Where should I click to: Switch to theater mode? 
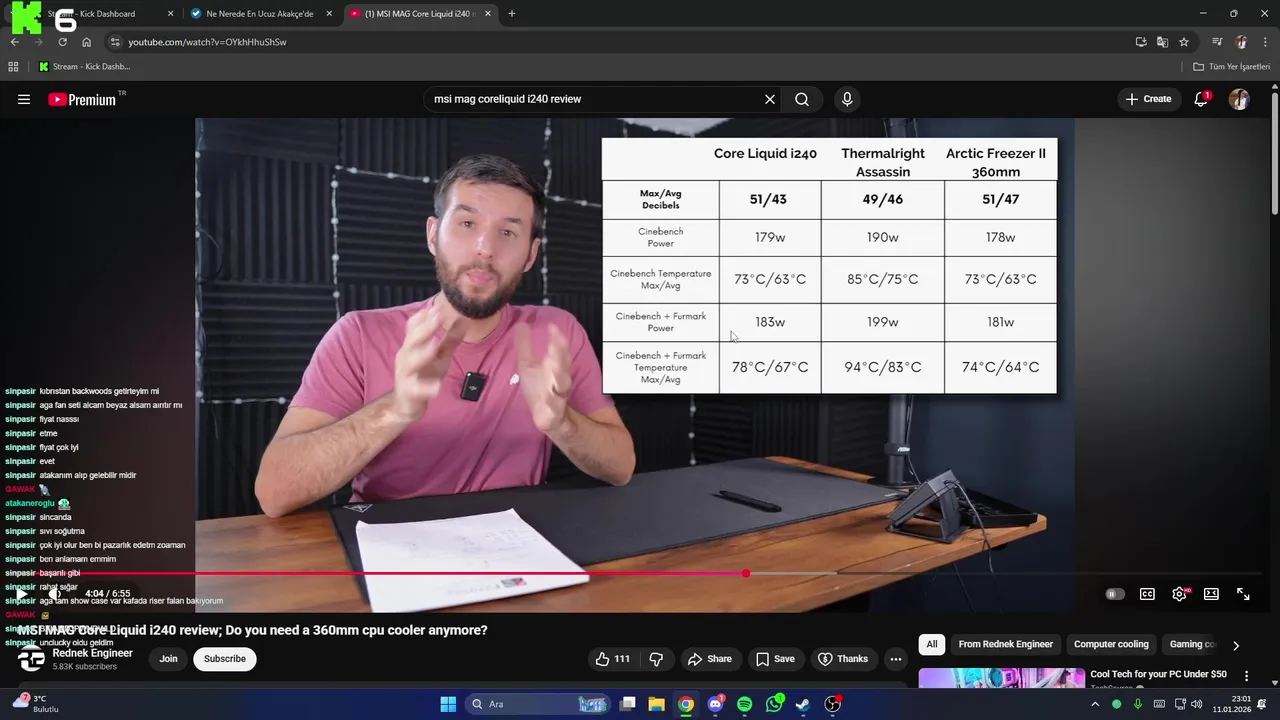click(1211, 594)
